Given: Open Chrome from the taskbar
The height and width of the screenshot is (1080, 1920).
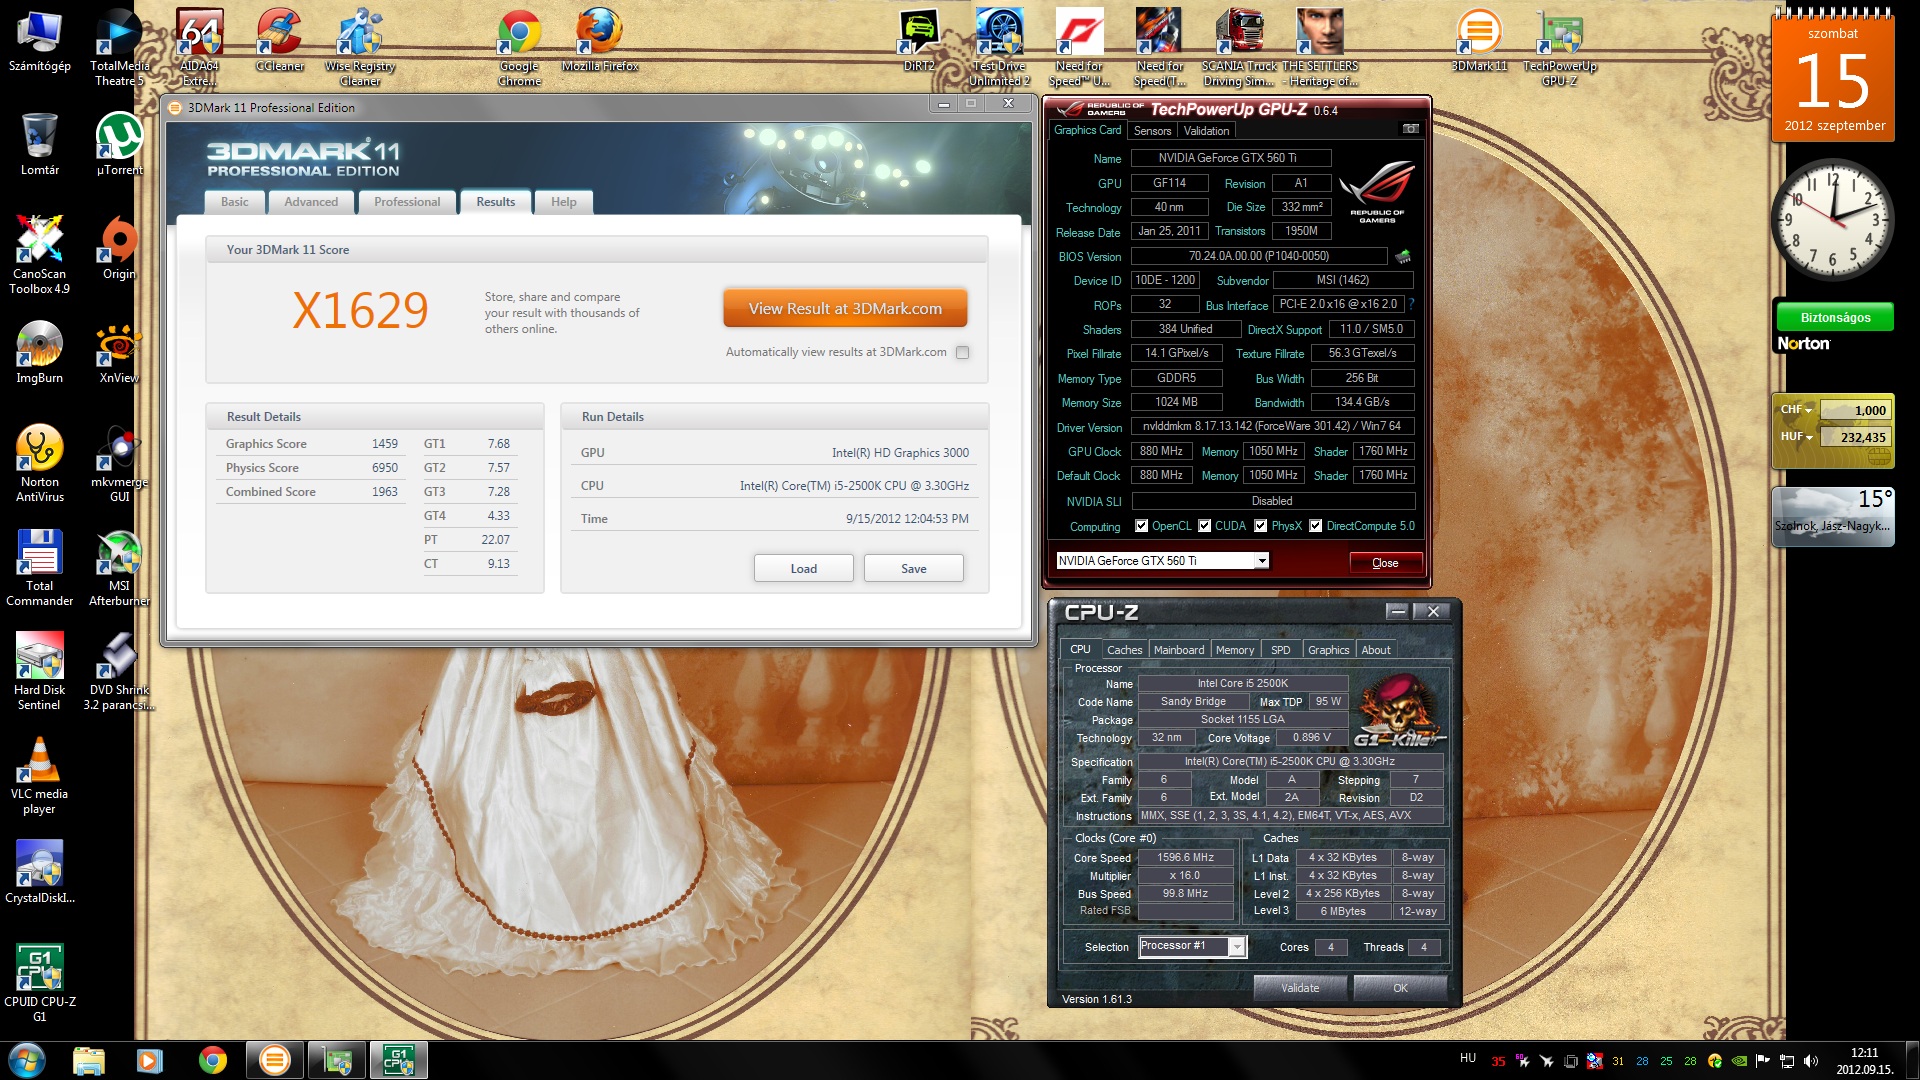Looking at the screenshot, I should pyautogui.click(x=212, y=1060).
